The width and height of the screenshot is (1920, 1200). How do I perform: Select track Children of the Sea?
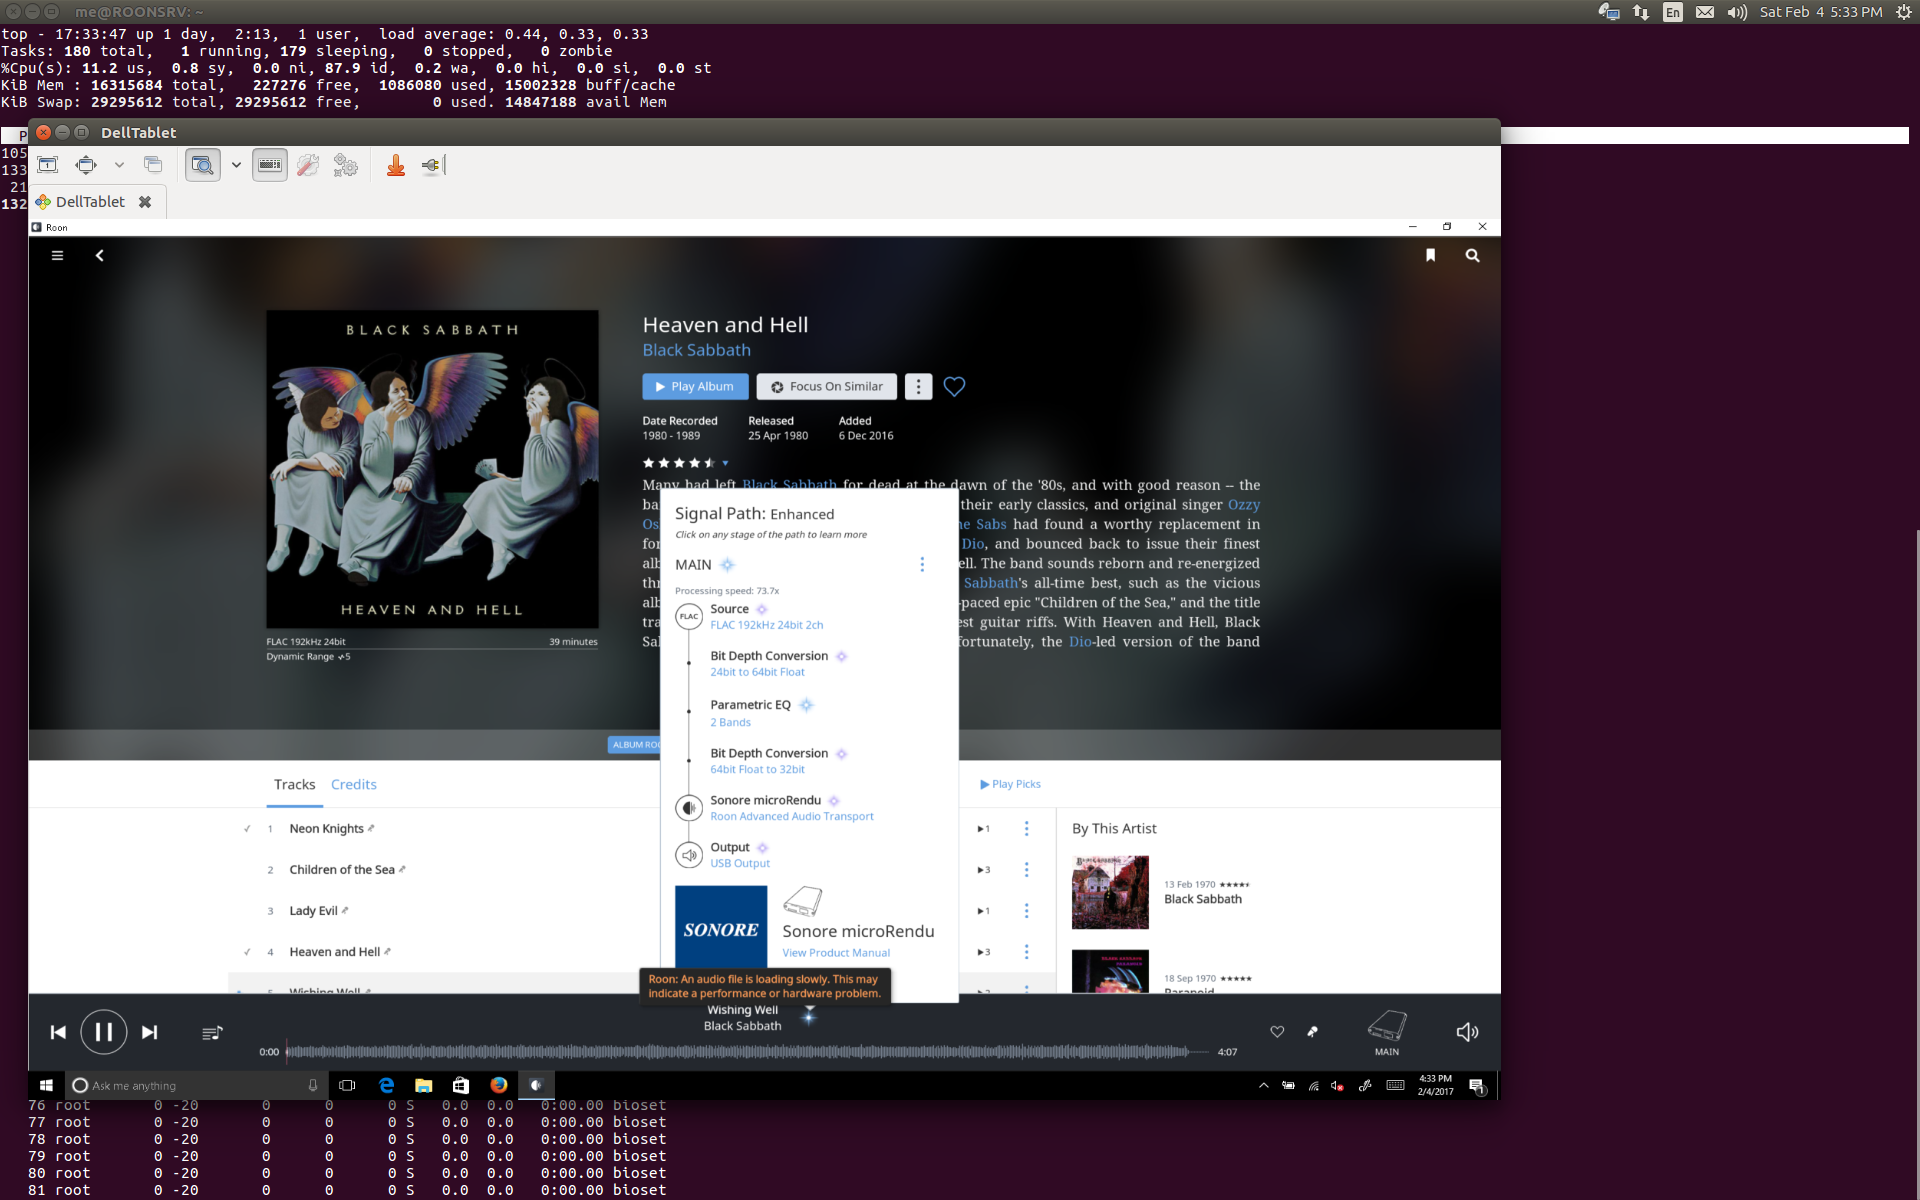[x=342, y=870]
